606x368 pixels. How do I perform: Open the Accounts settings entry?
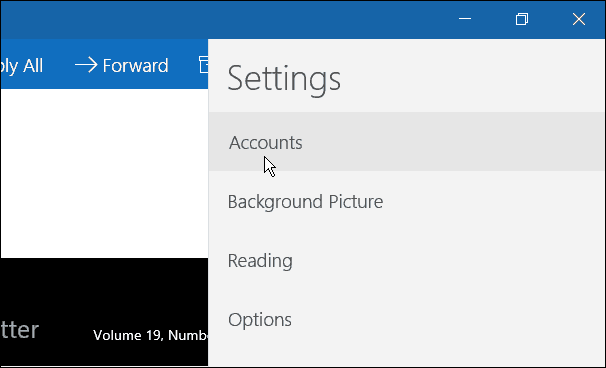[x=407, y=142]
